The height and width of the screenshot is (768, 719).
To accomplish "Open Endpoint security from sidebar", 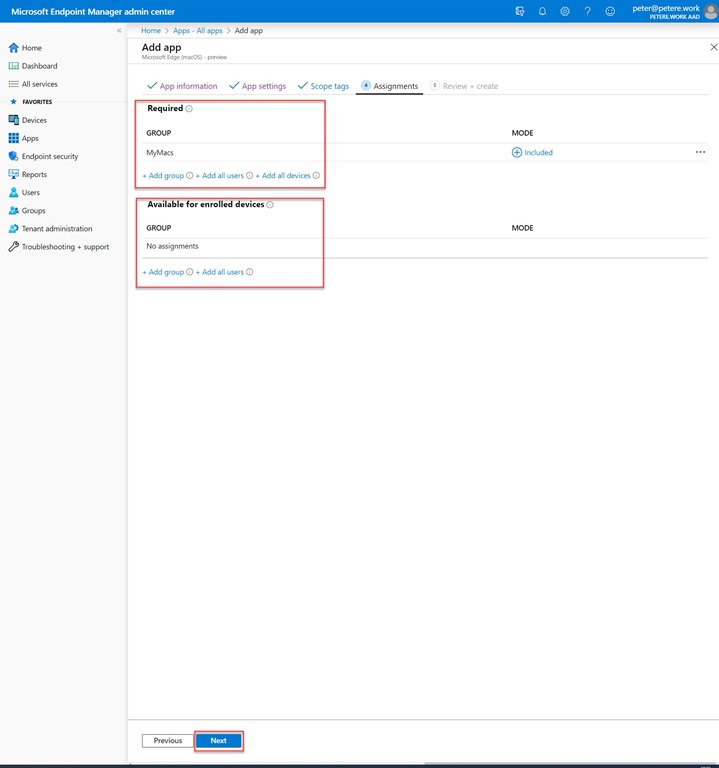I will click(49, 156).
